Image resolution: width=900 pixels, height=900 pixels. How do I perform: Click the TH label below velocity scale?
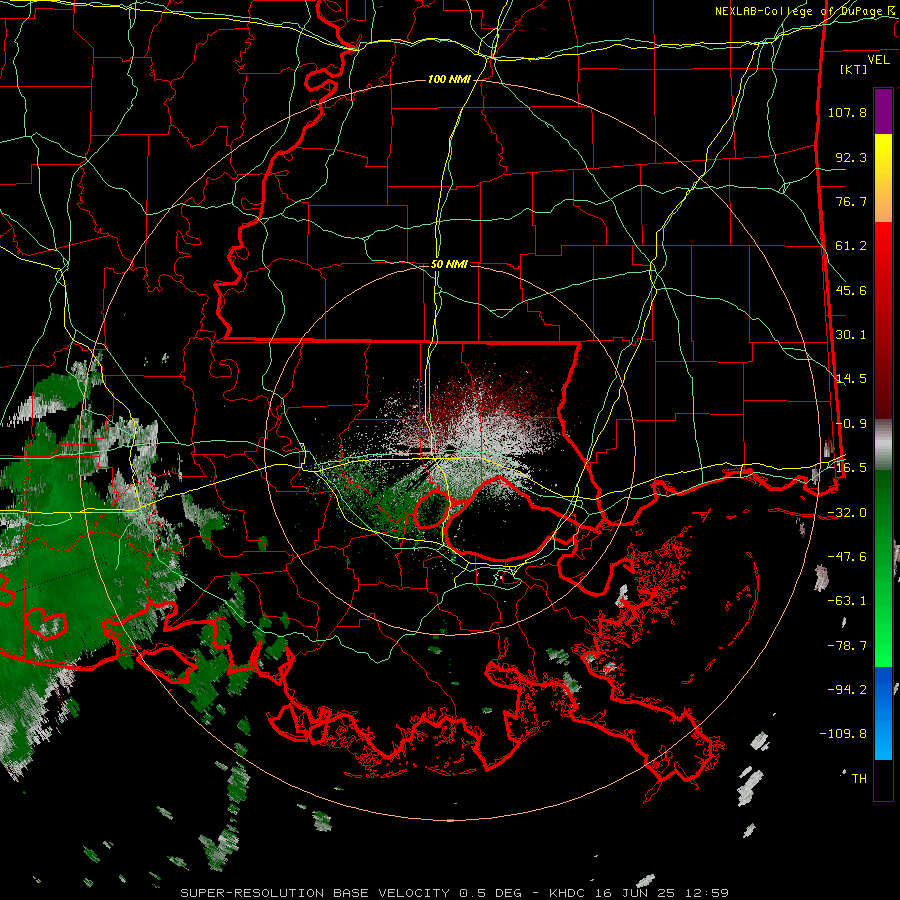coord(859,779)
